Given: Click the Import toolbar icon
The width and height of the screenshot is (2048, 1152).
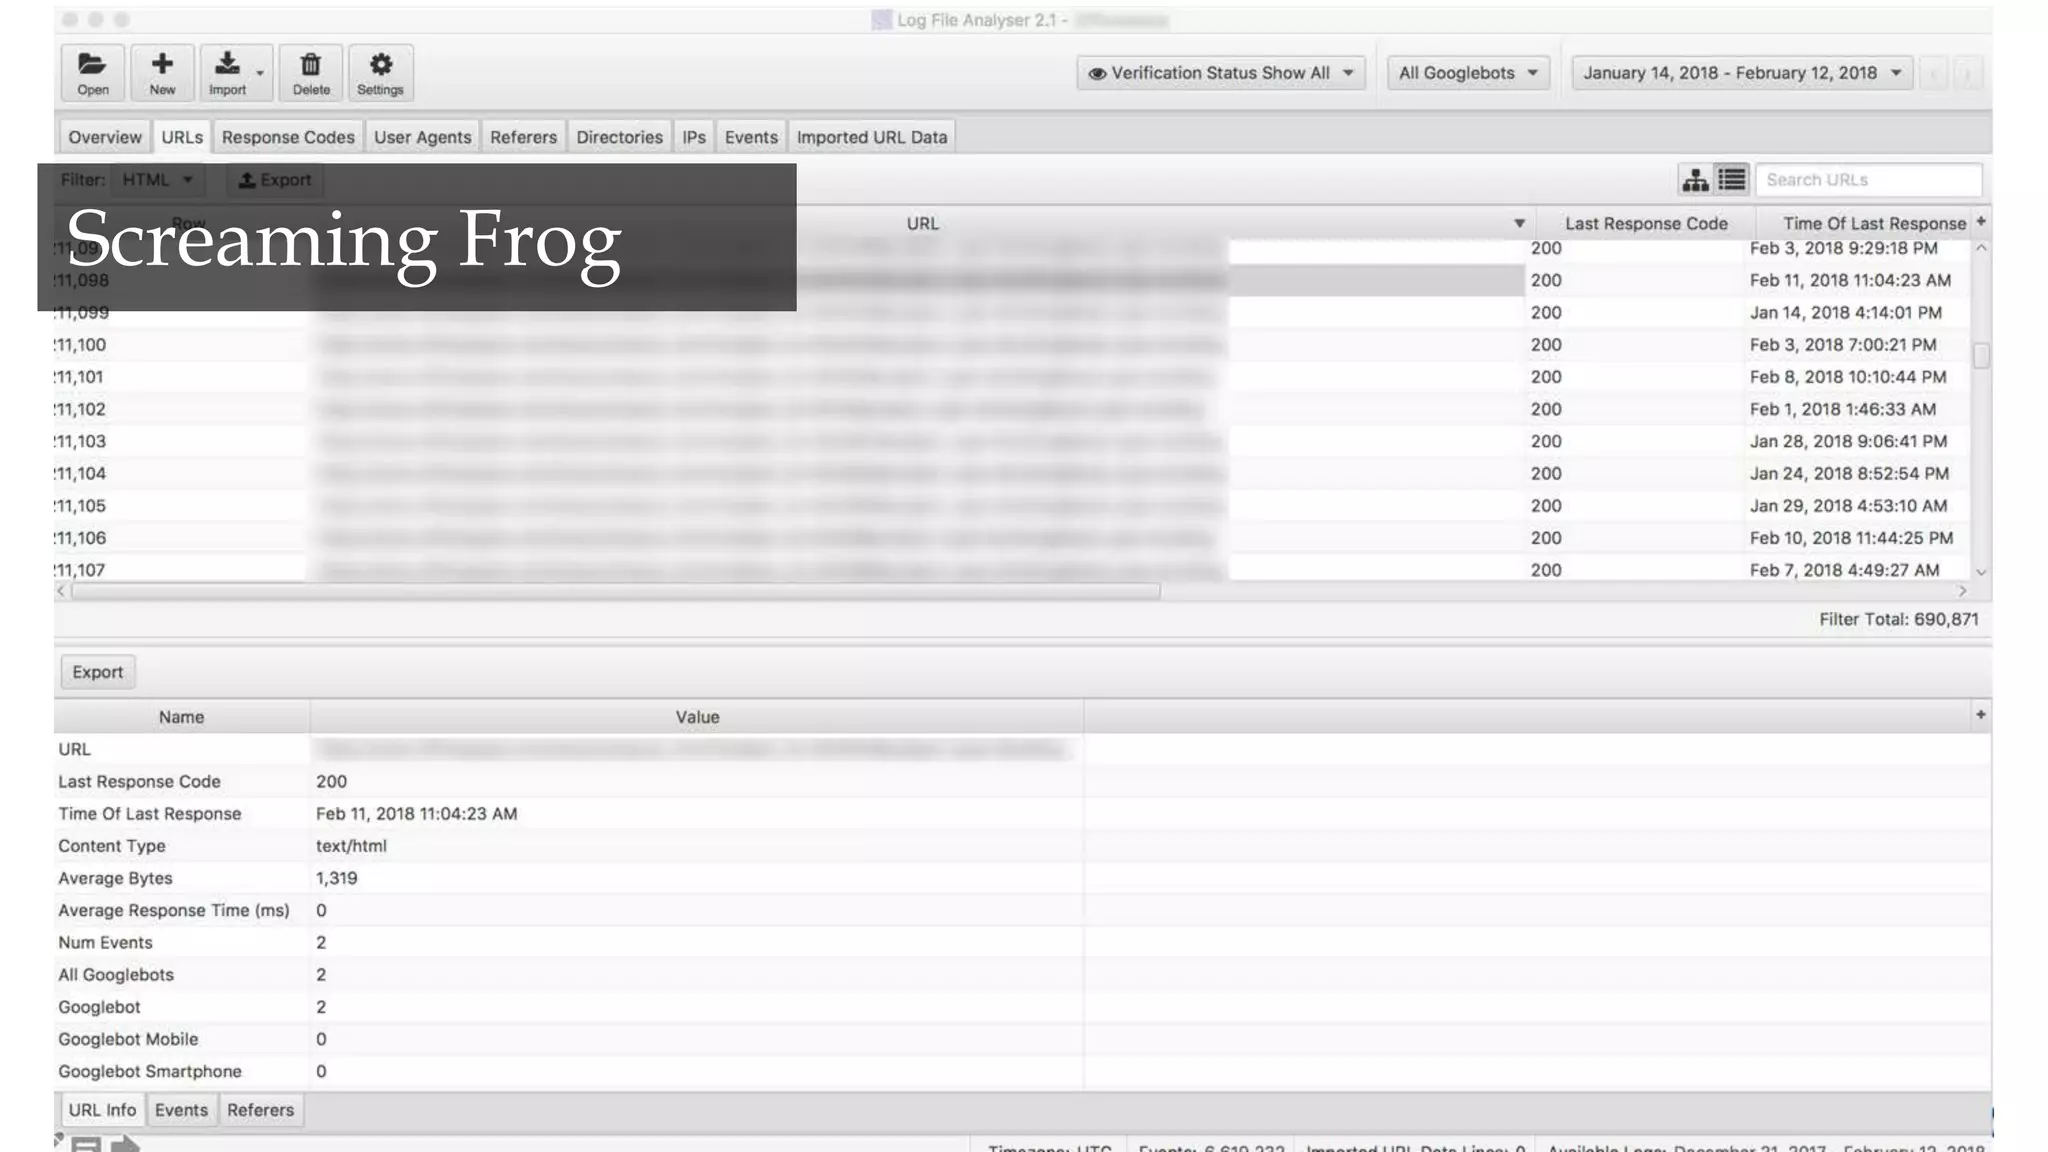Looking at the screenshot, I should pyautogui.click(x=227, y=73).
